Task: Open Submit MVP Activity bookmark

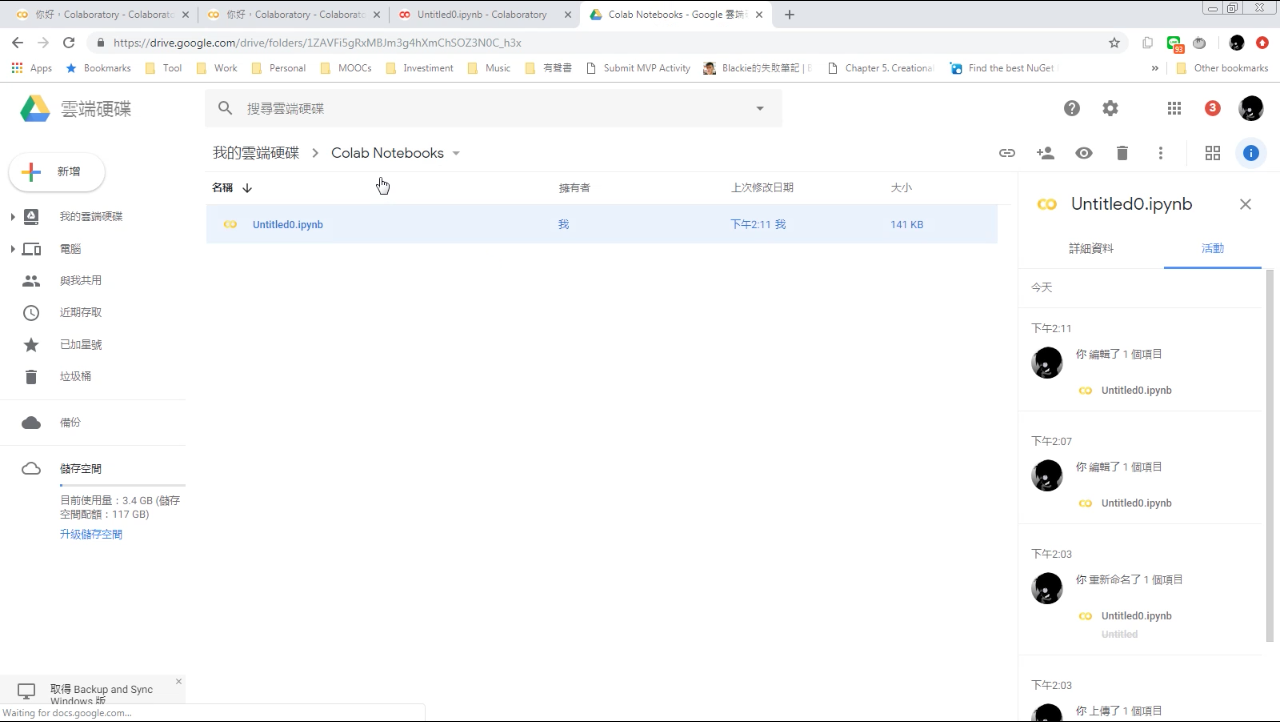Action: click(638, 68)
